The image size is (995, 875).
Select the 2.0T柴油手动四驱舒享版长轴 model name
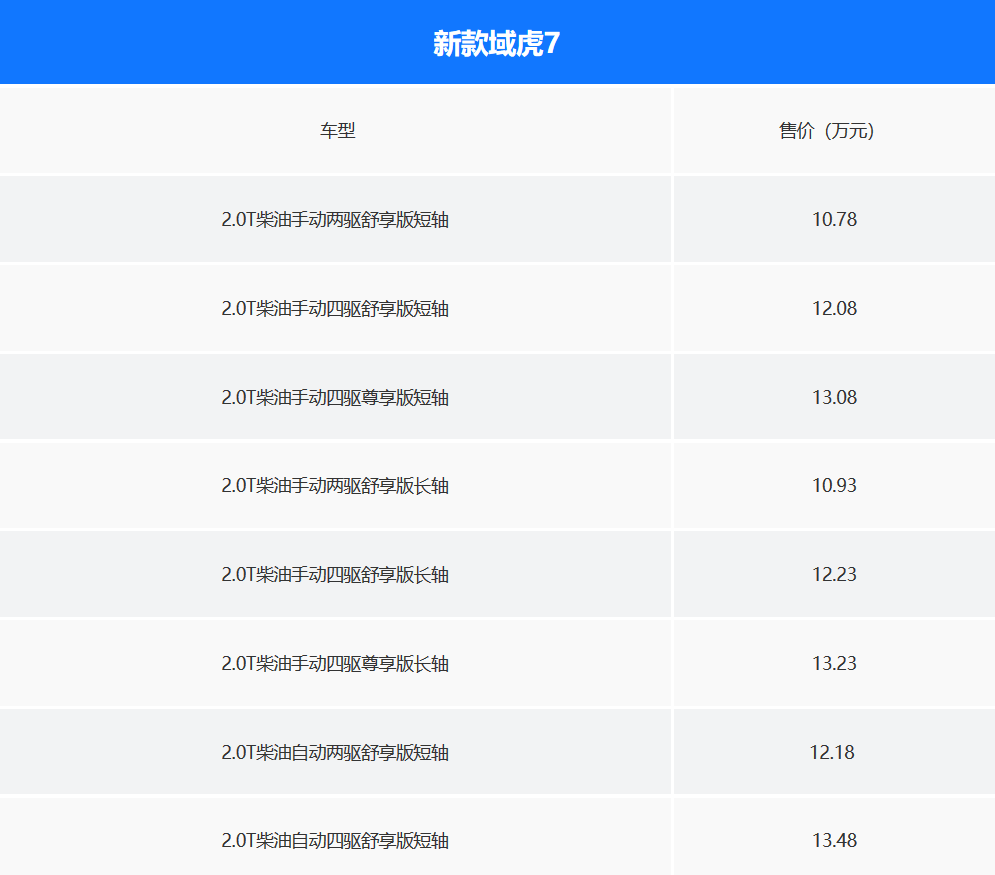337,574
